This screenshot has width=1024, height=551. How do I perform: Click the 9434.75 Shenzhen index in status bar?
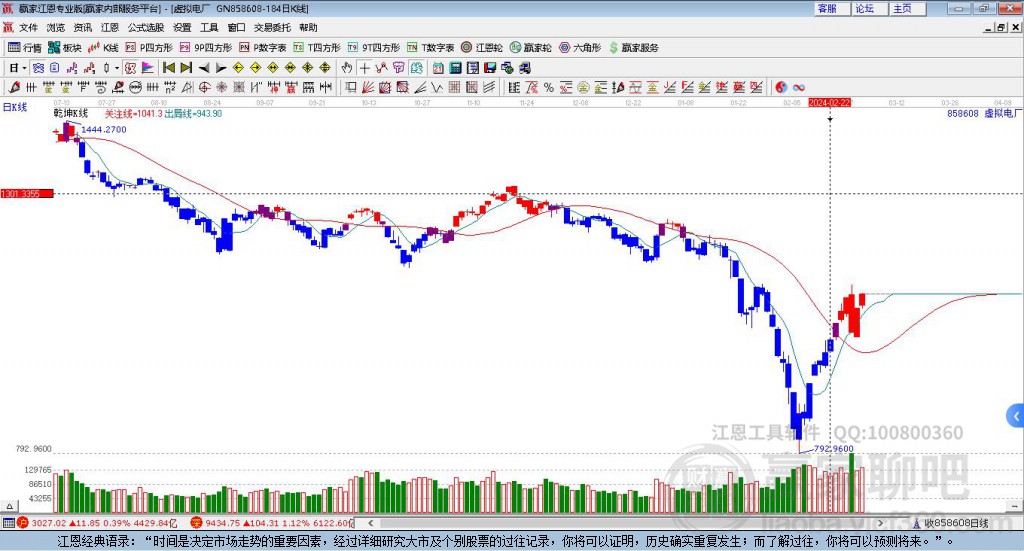coord(224,523)
